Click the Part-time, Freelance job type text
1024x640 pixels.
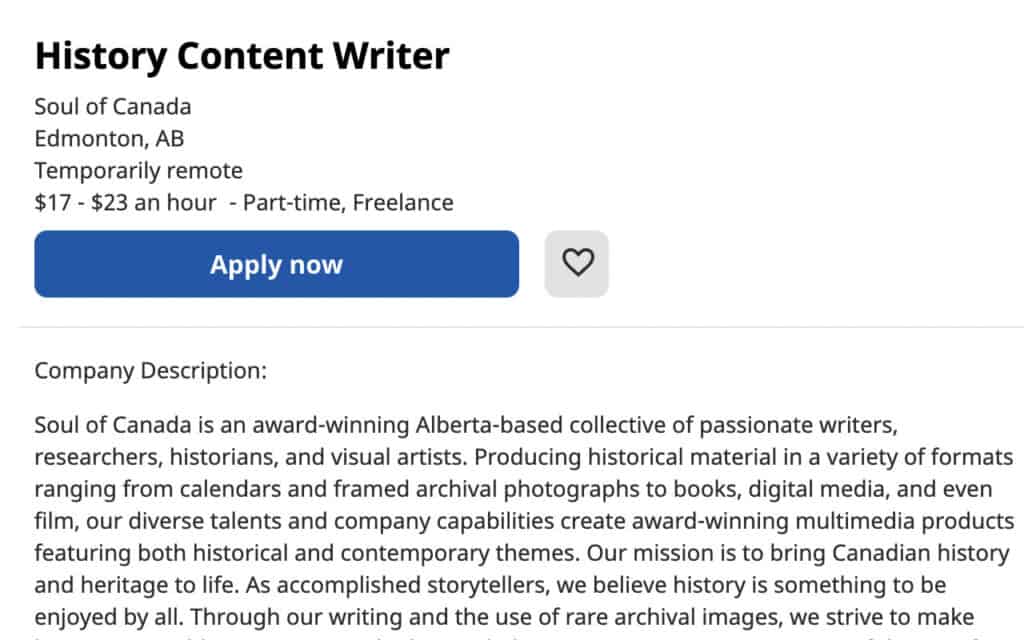click(355, 202)
